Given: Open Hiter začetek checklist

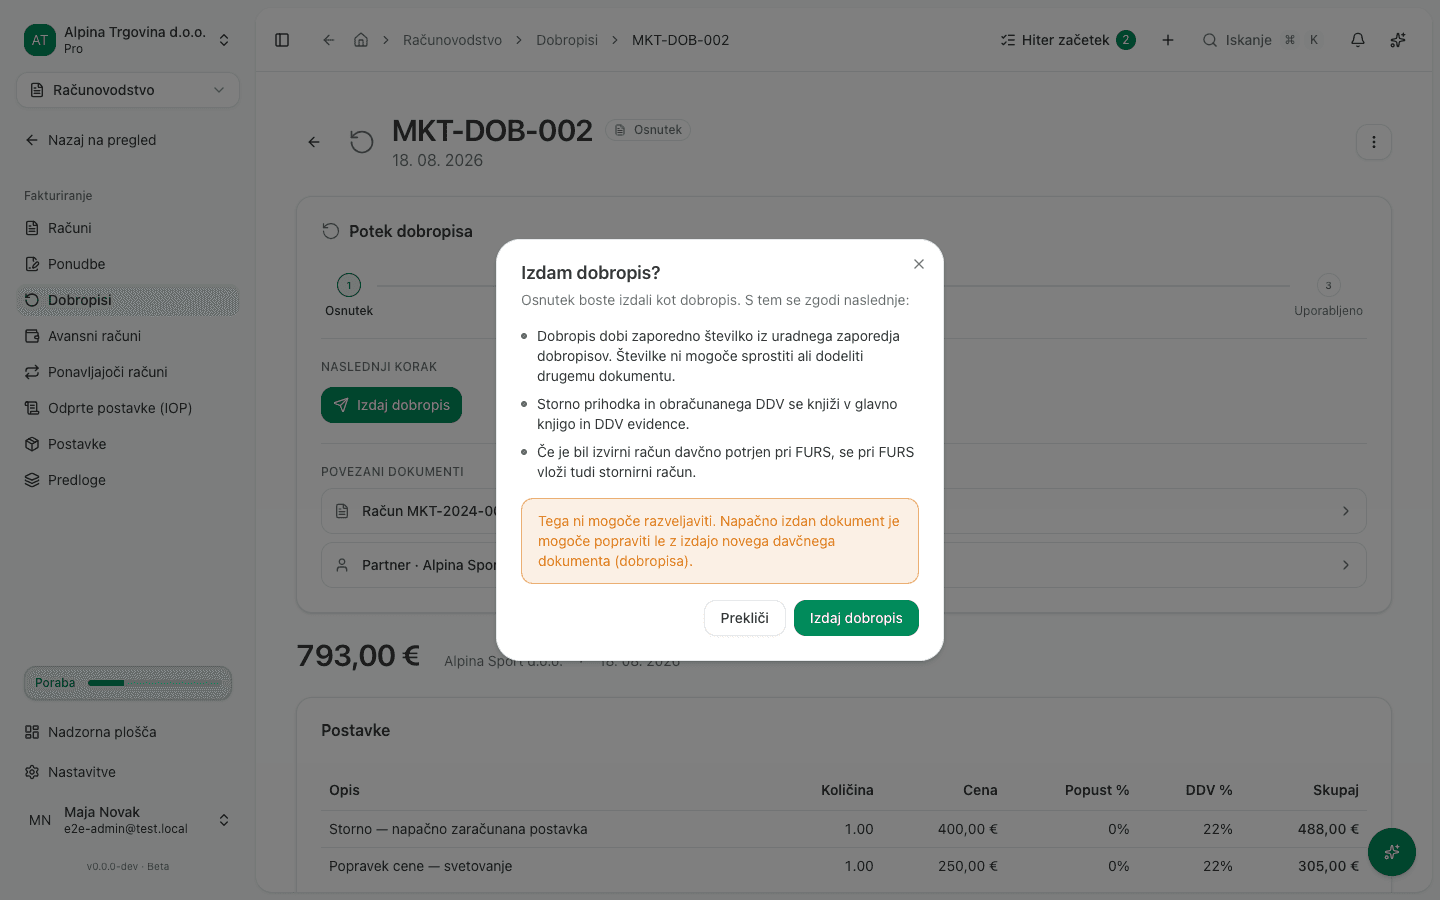Looking at the screenshot, I should 1067,40.
